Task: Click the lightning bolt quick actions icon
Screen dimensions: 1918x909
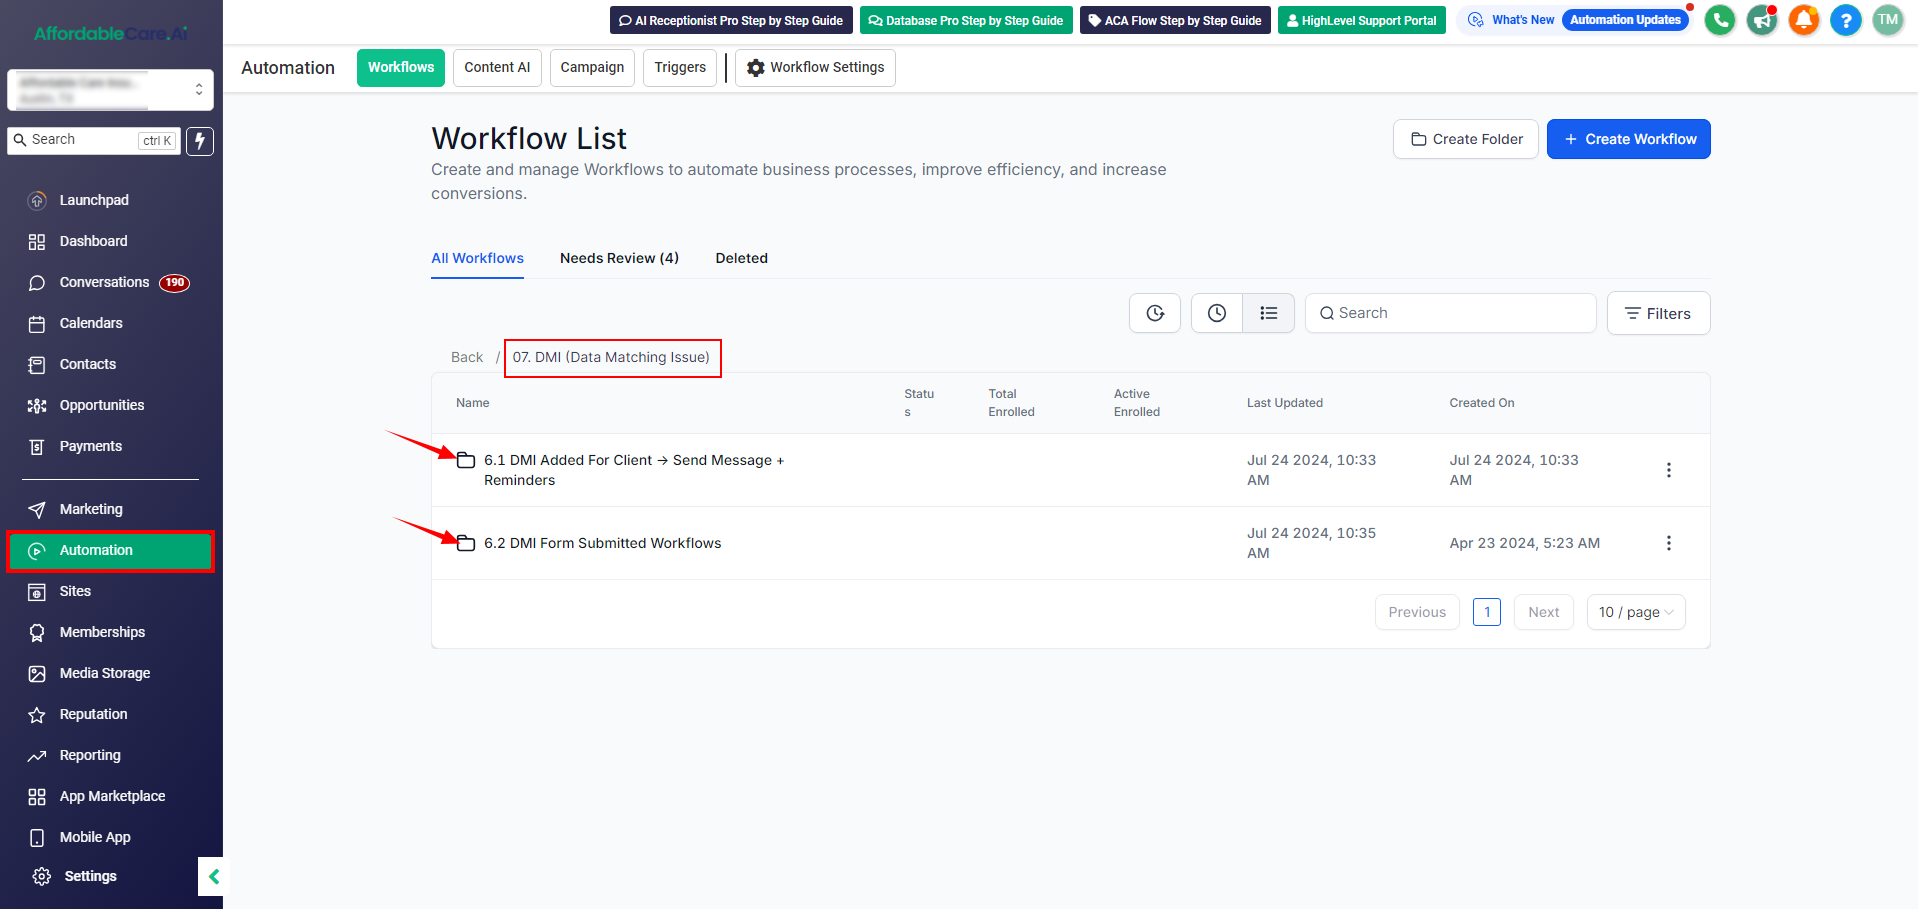Action: pyautogui.click(x=200, y=141)
